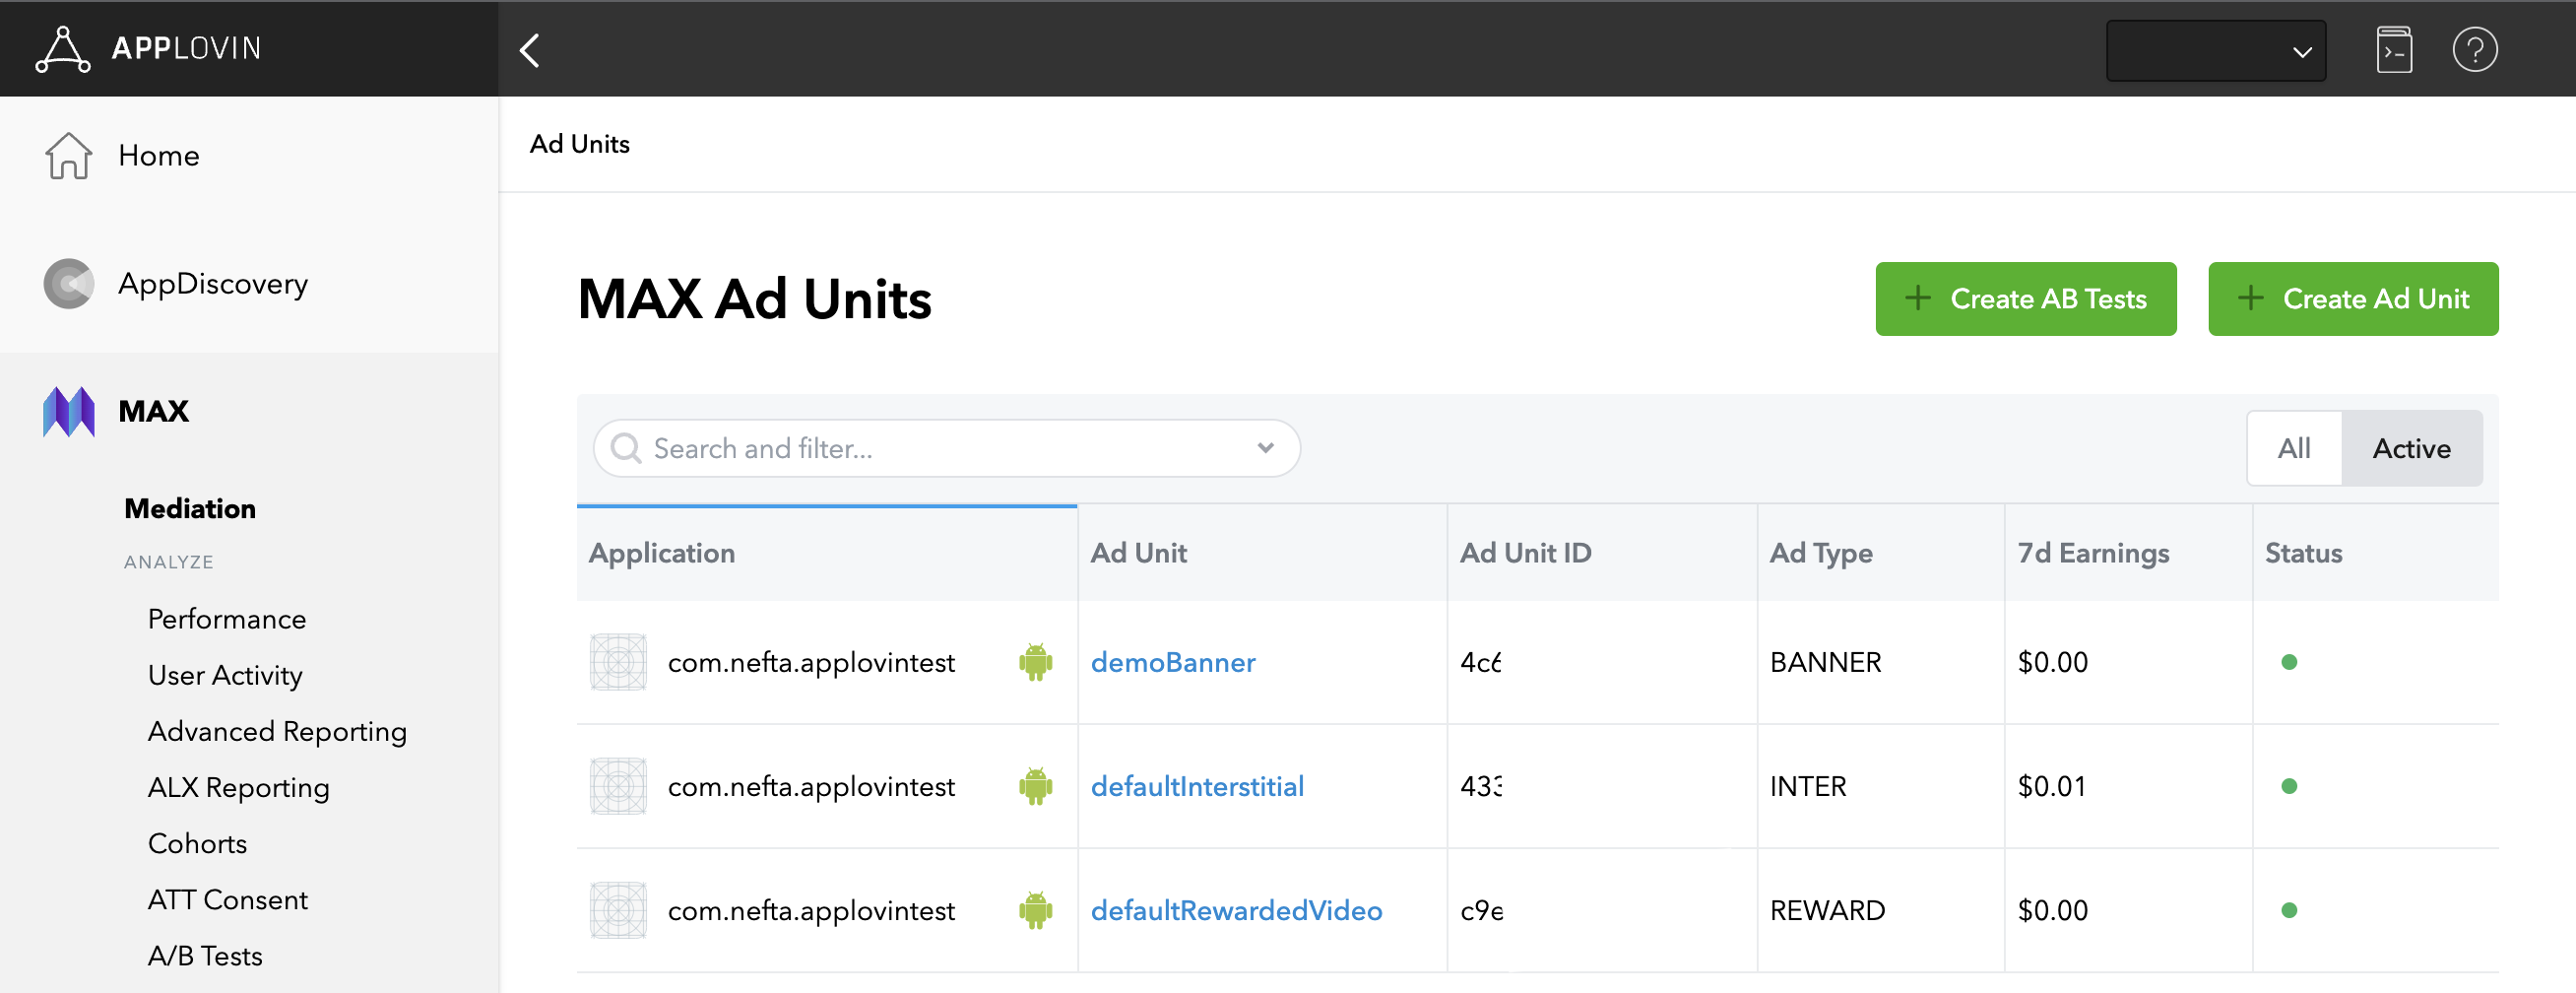The height and width of the screenshot is (993, 2576).
Task: Go to Home via house icon
Action: (x=68, y=156)
